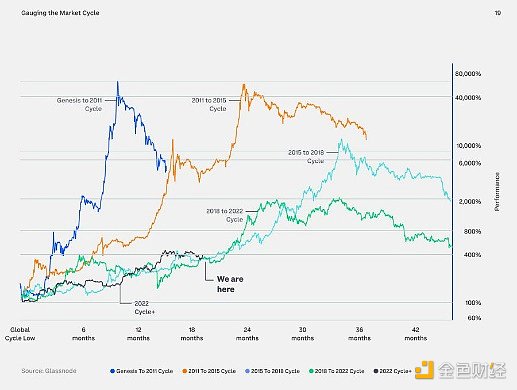Screen dimensions: 517x390
Task: Click the 100% y-axis tick label
Action: (x=473, y=303)
